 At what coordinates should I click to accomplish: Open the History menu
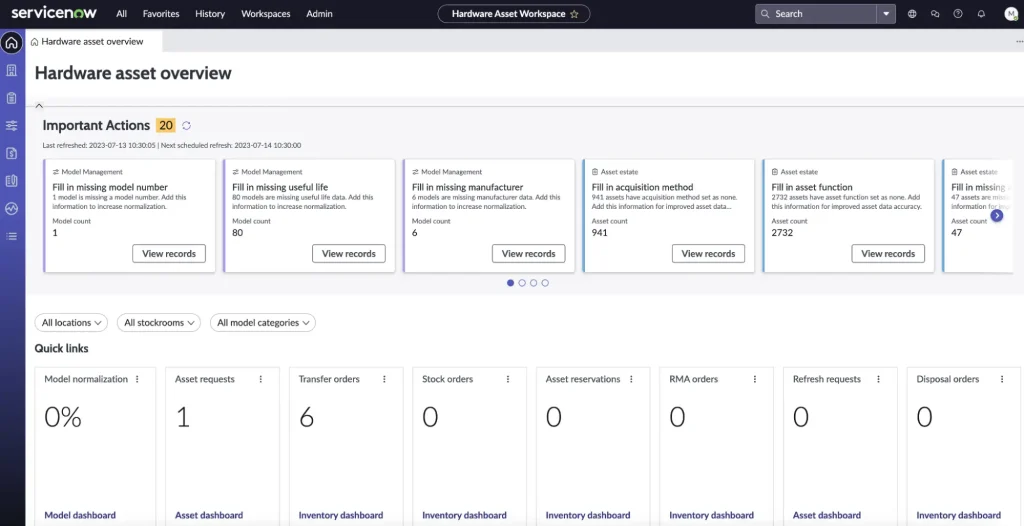[x=210, y=14]
